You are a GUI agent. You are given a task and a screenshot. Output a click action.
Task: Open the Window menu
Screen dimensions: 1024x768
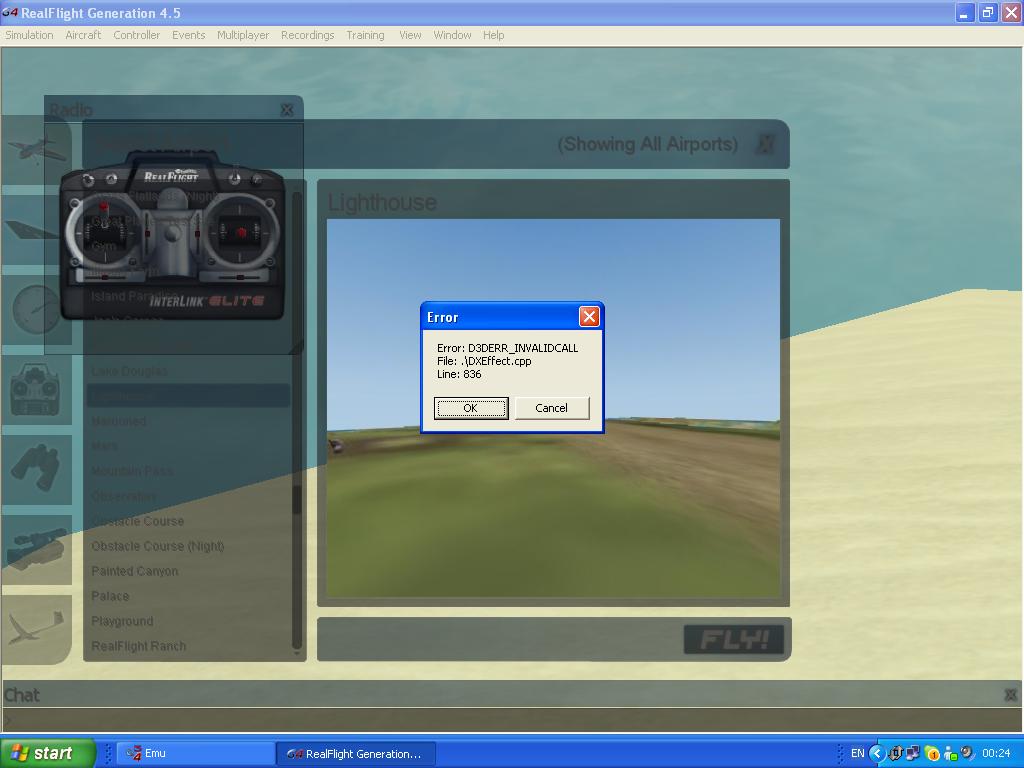(x=453, y=35)
